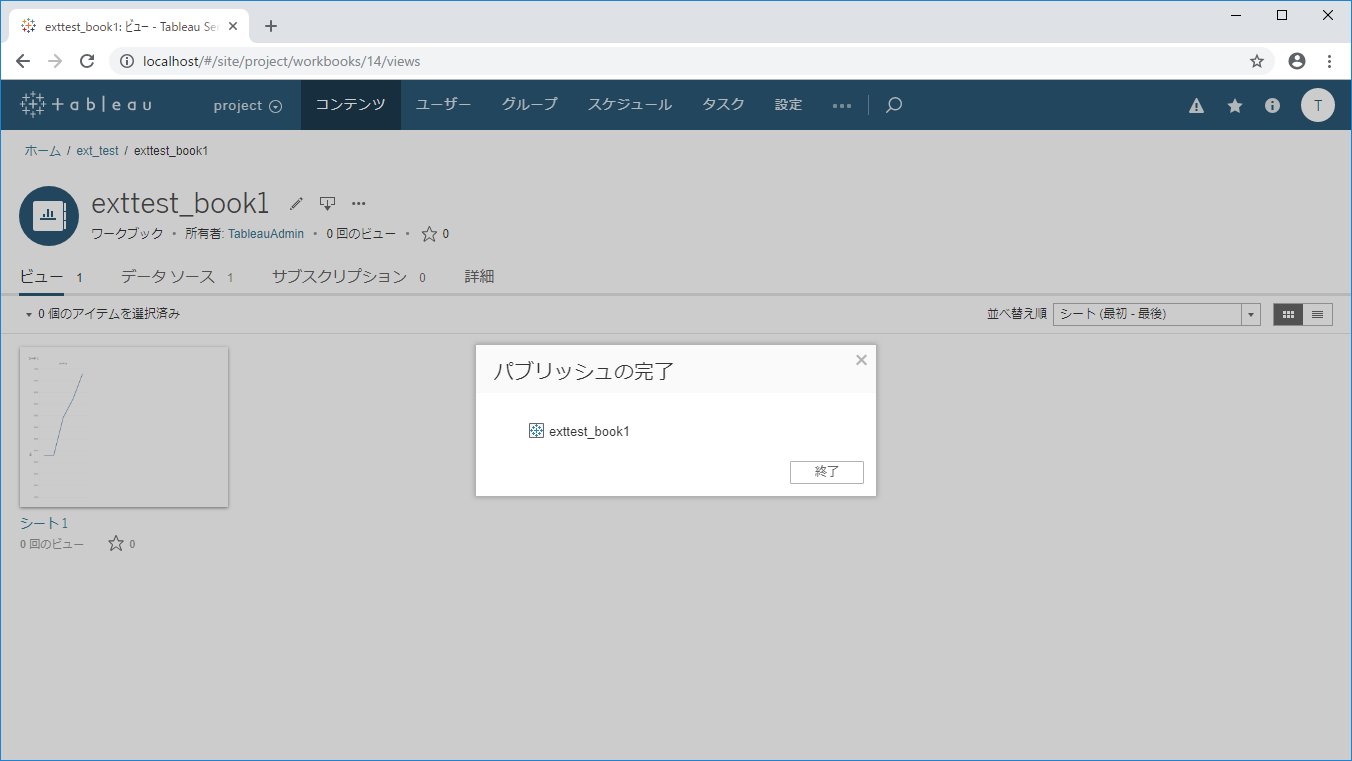Viewport: 1352px width, 761px height.
Task: Open the alerts warning triangle icon
Action: point(1196,105)
